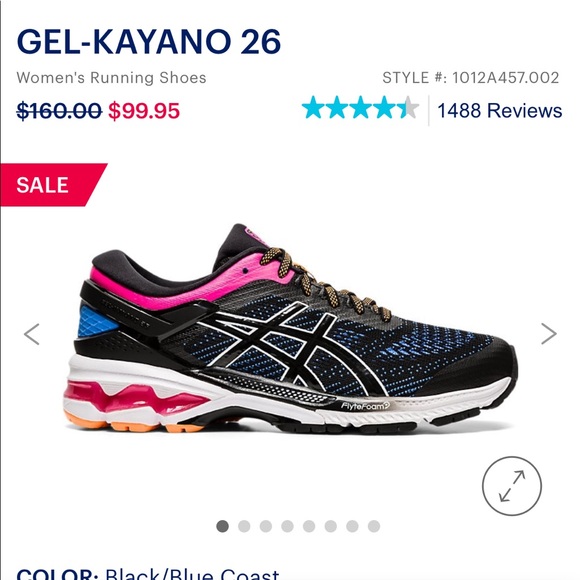Click the $99.95 sale price

click(x=144, y=111)
